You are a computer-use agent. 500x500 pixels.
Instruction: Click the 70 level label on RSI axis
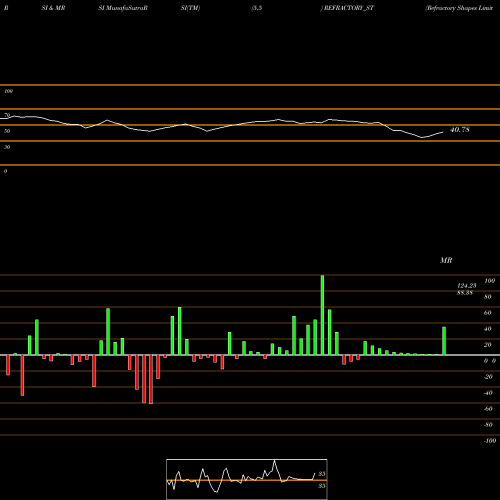[x=7, y=115]
